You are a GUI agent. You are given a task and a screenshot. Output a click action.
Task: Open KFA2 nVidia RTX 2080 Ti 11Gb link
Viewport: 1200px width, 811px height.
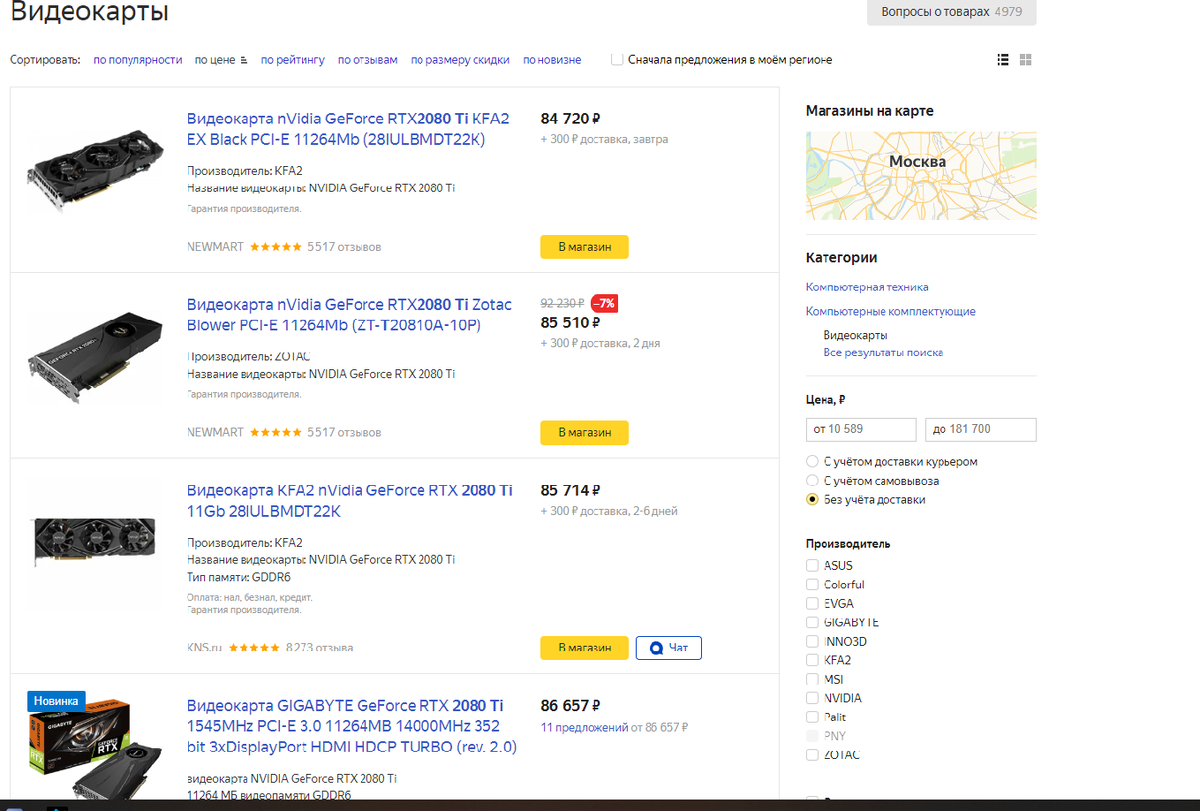click(x=350, y=501)
